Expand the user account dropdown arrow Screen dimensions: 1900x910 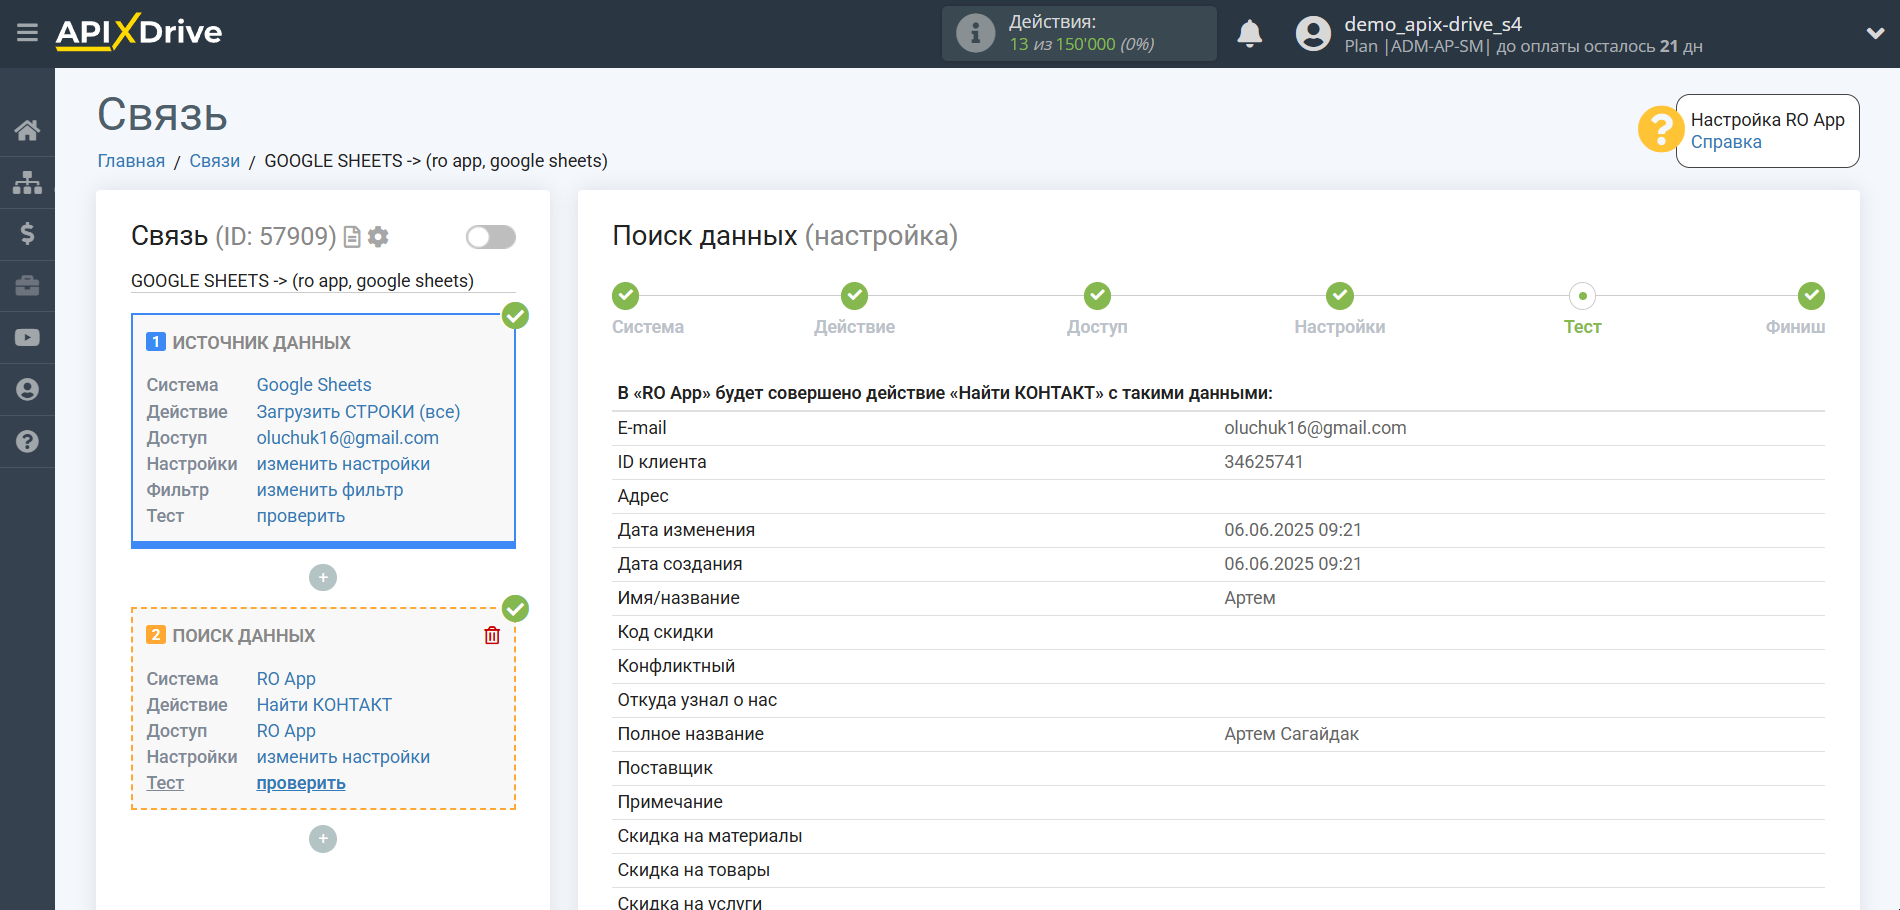(x=1874, y=34)
